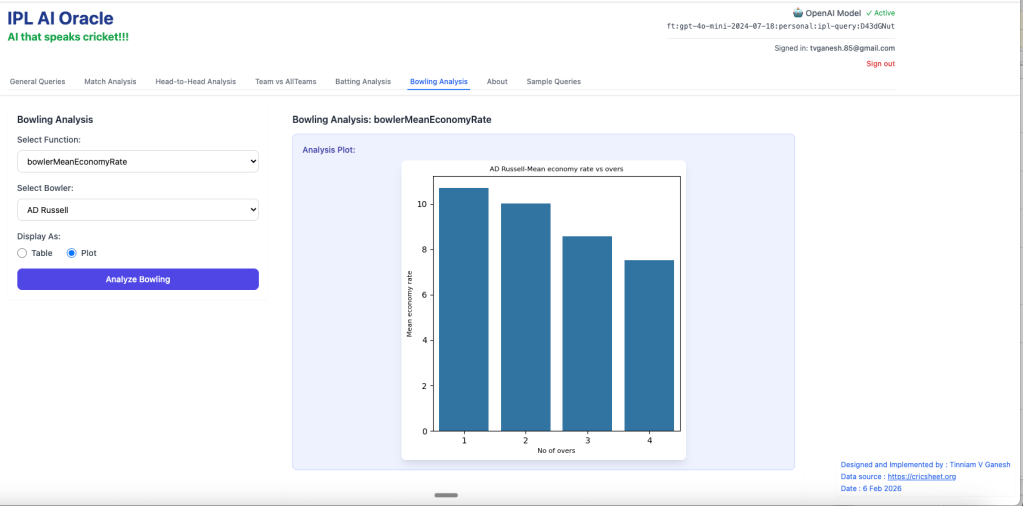The height and width of the screenshot is (506, 1023).
Task: Click the OpenAI Model logo icon
Action: (798, 13)
